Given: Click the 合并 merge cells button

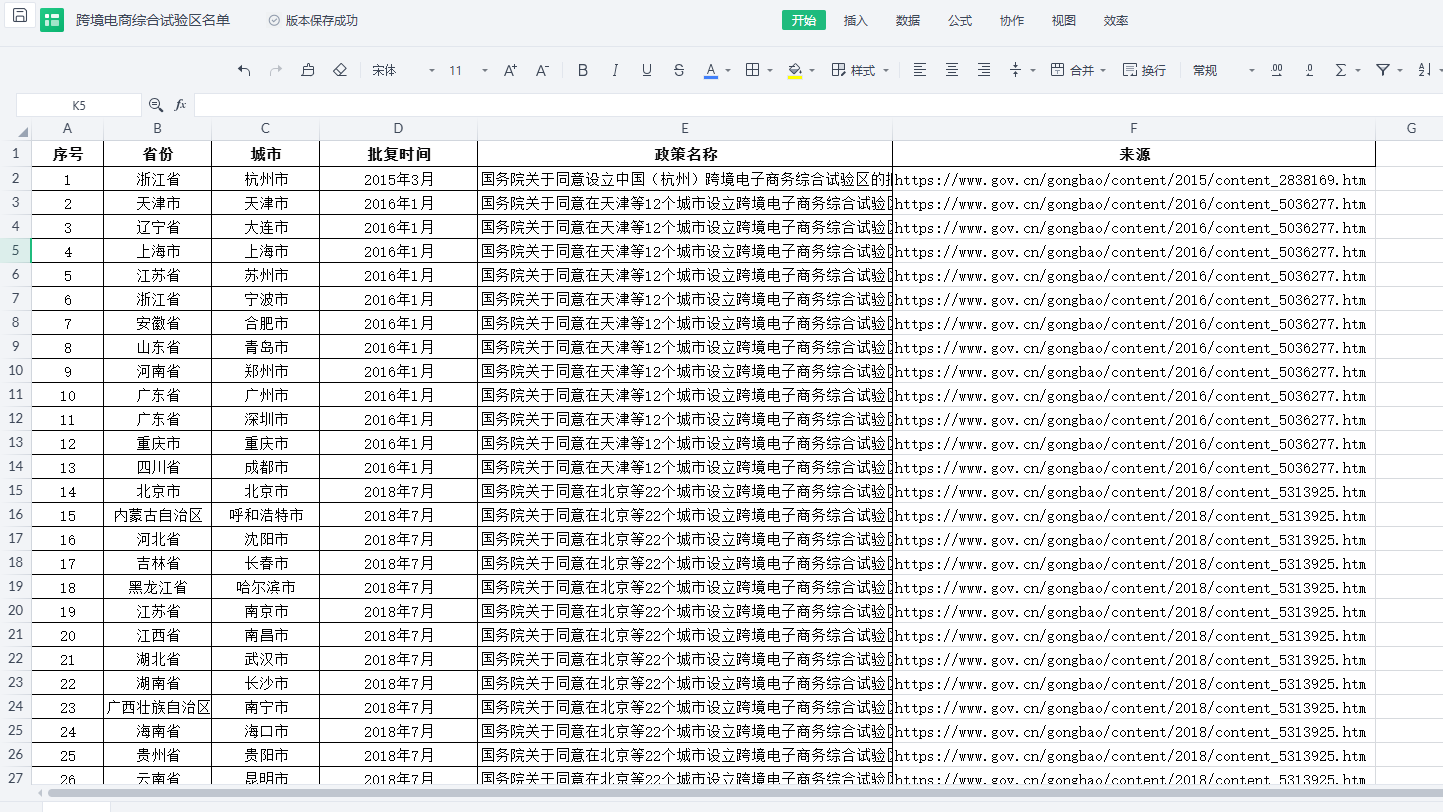Looking at the screenshot, I should (x=1072, y=70).
